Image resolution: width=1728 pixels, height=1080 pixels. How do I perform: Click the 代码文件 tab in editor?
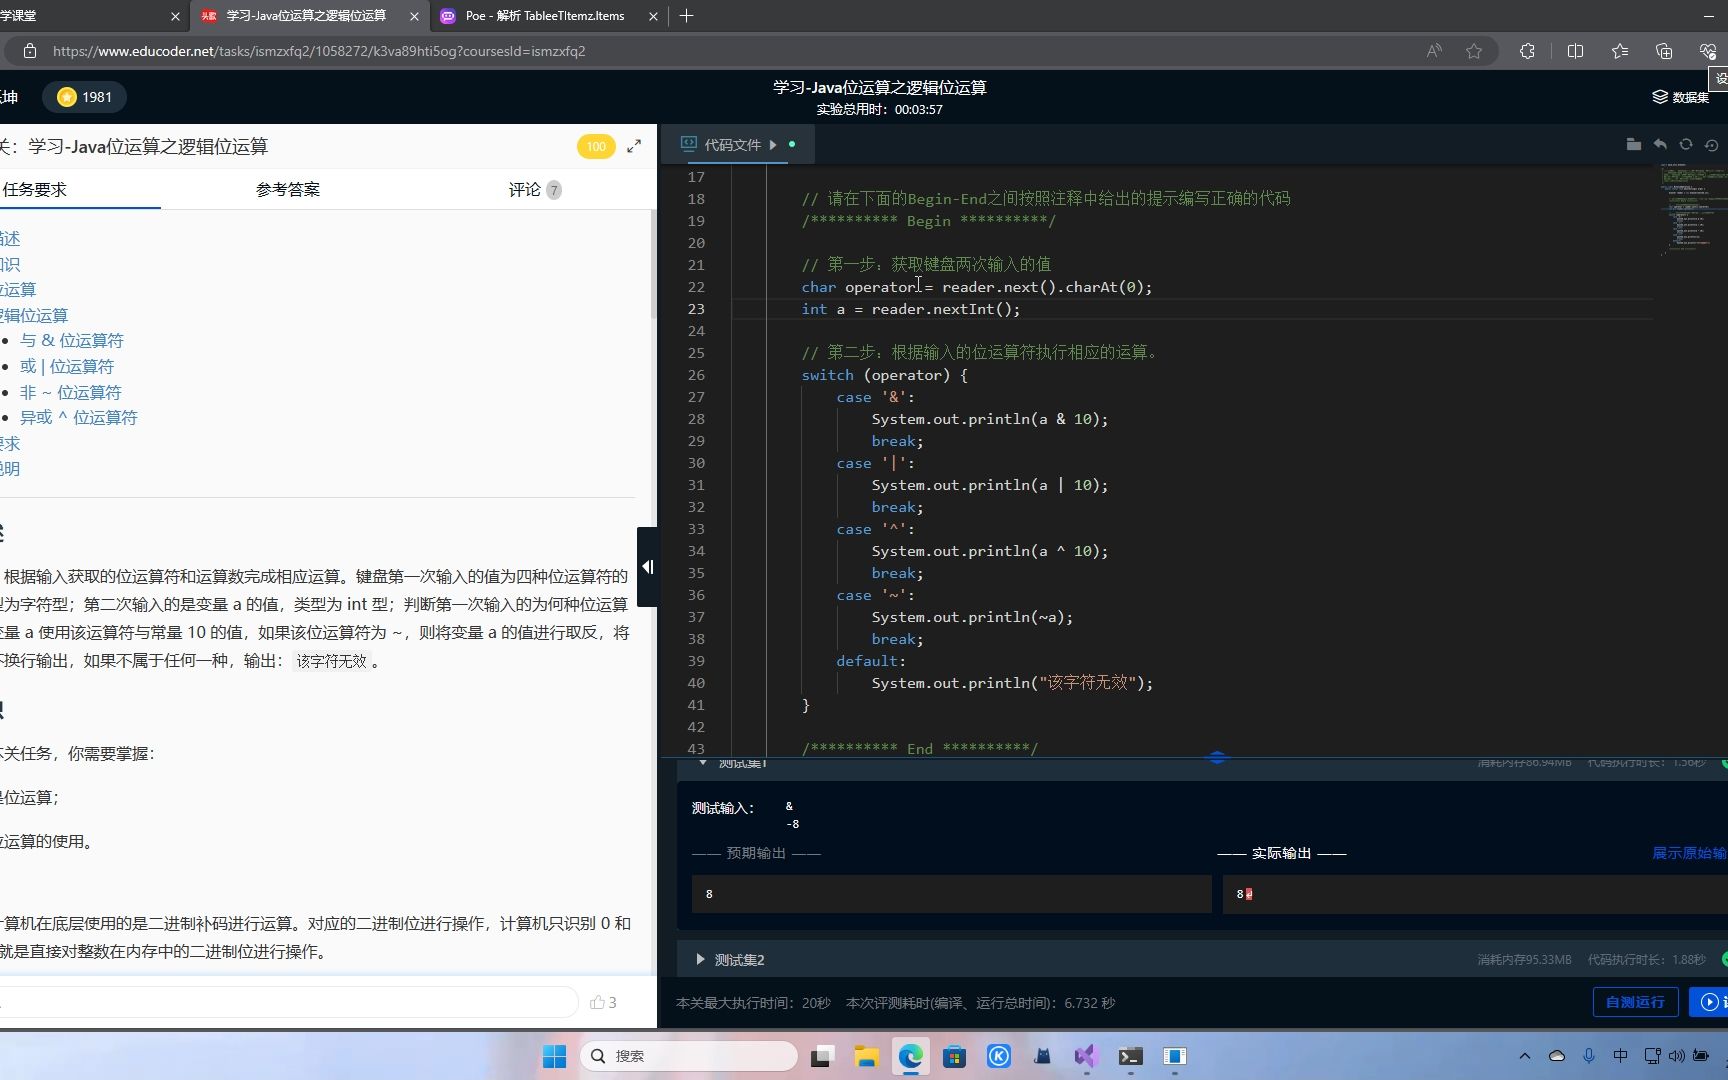[x=733, y=145]
